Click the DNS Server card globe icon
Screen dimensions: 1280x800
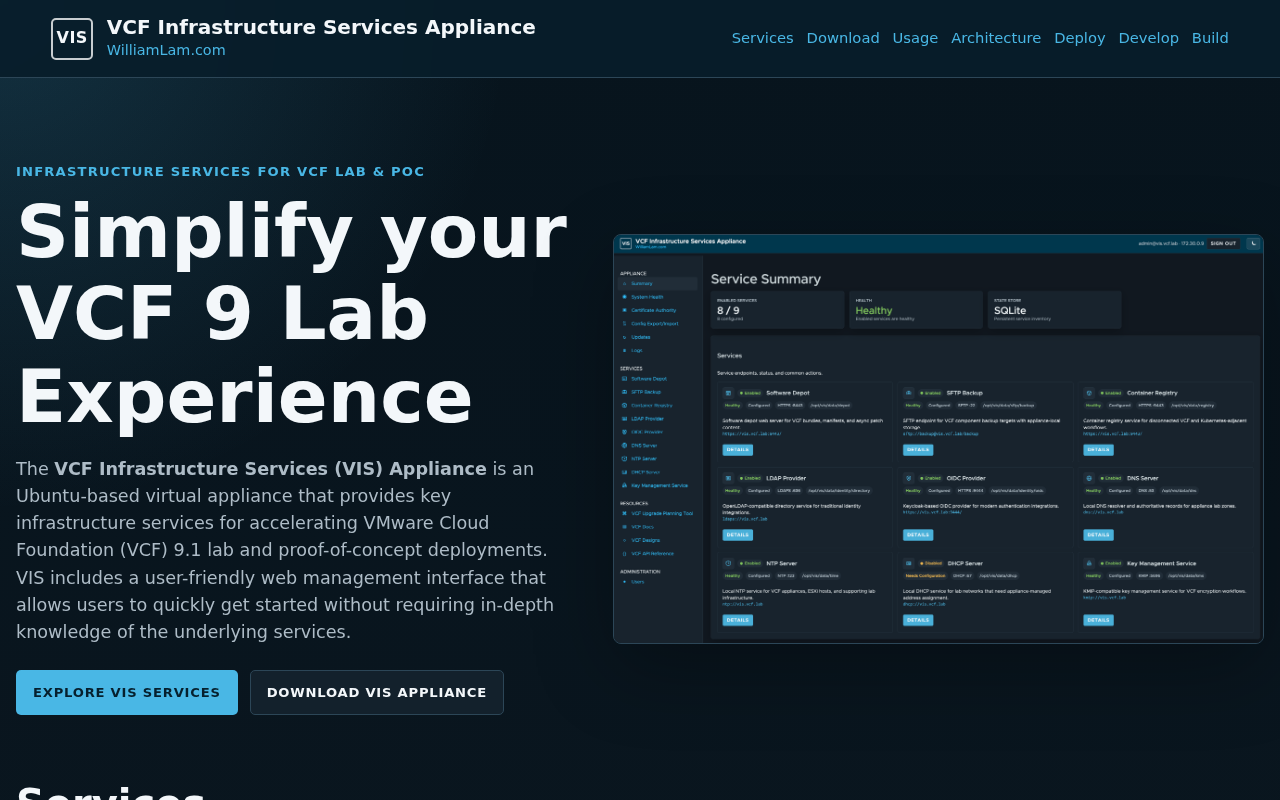pyautogui.click(x=1089, y=478)
